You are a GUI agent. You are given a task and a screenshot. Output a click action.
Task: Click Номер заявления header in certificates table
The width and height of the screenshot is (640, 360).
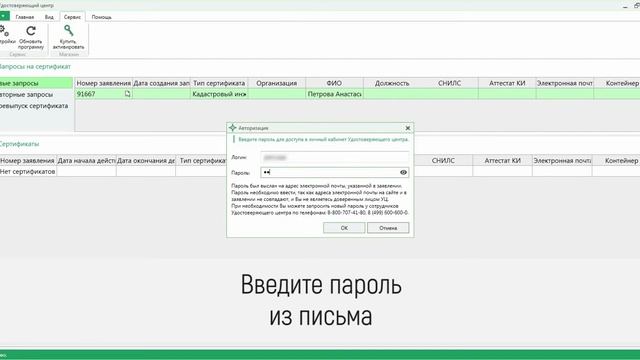28,161
